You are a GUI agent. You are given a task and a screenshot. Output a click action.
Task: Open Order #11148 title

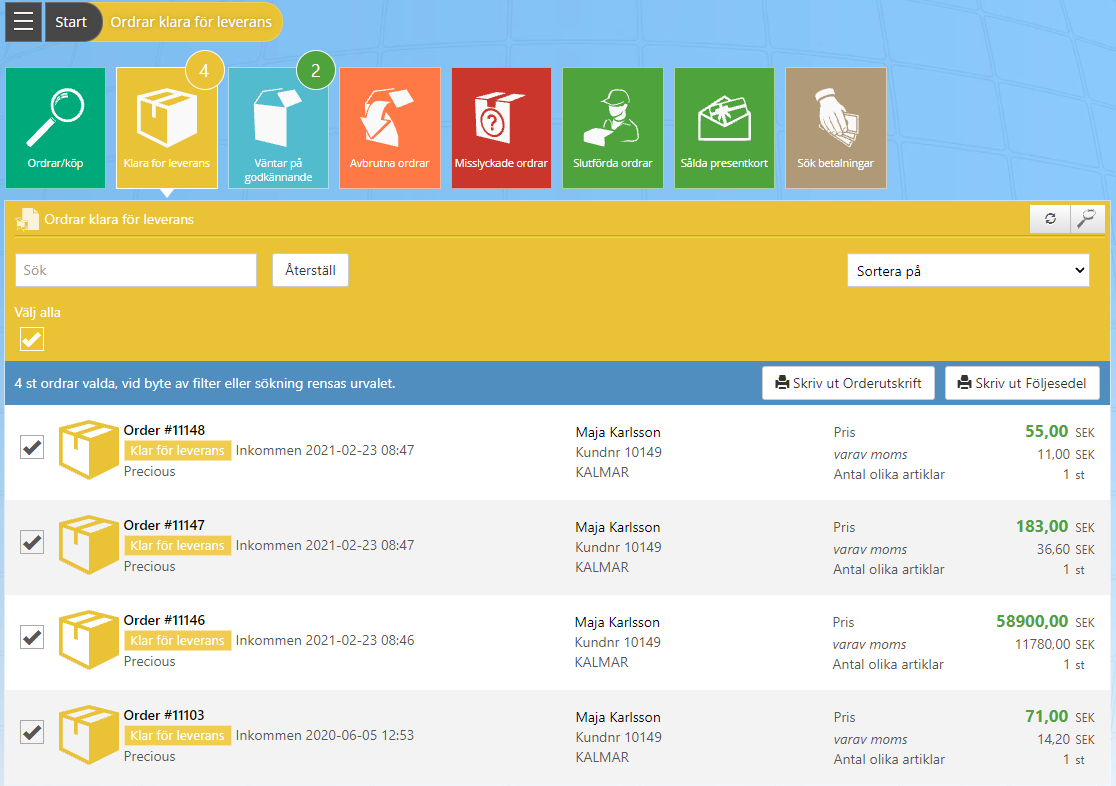(x=164, y=430)
